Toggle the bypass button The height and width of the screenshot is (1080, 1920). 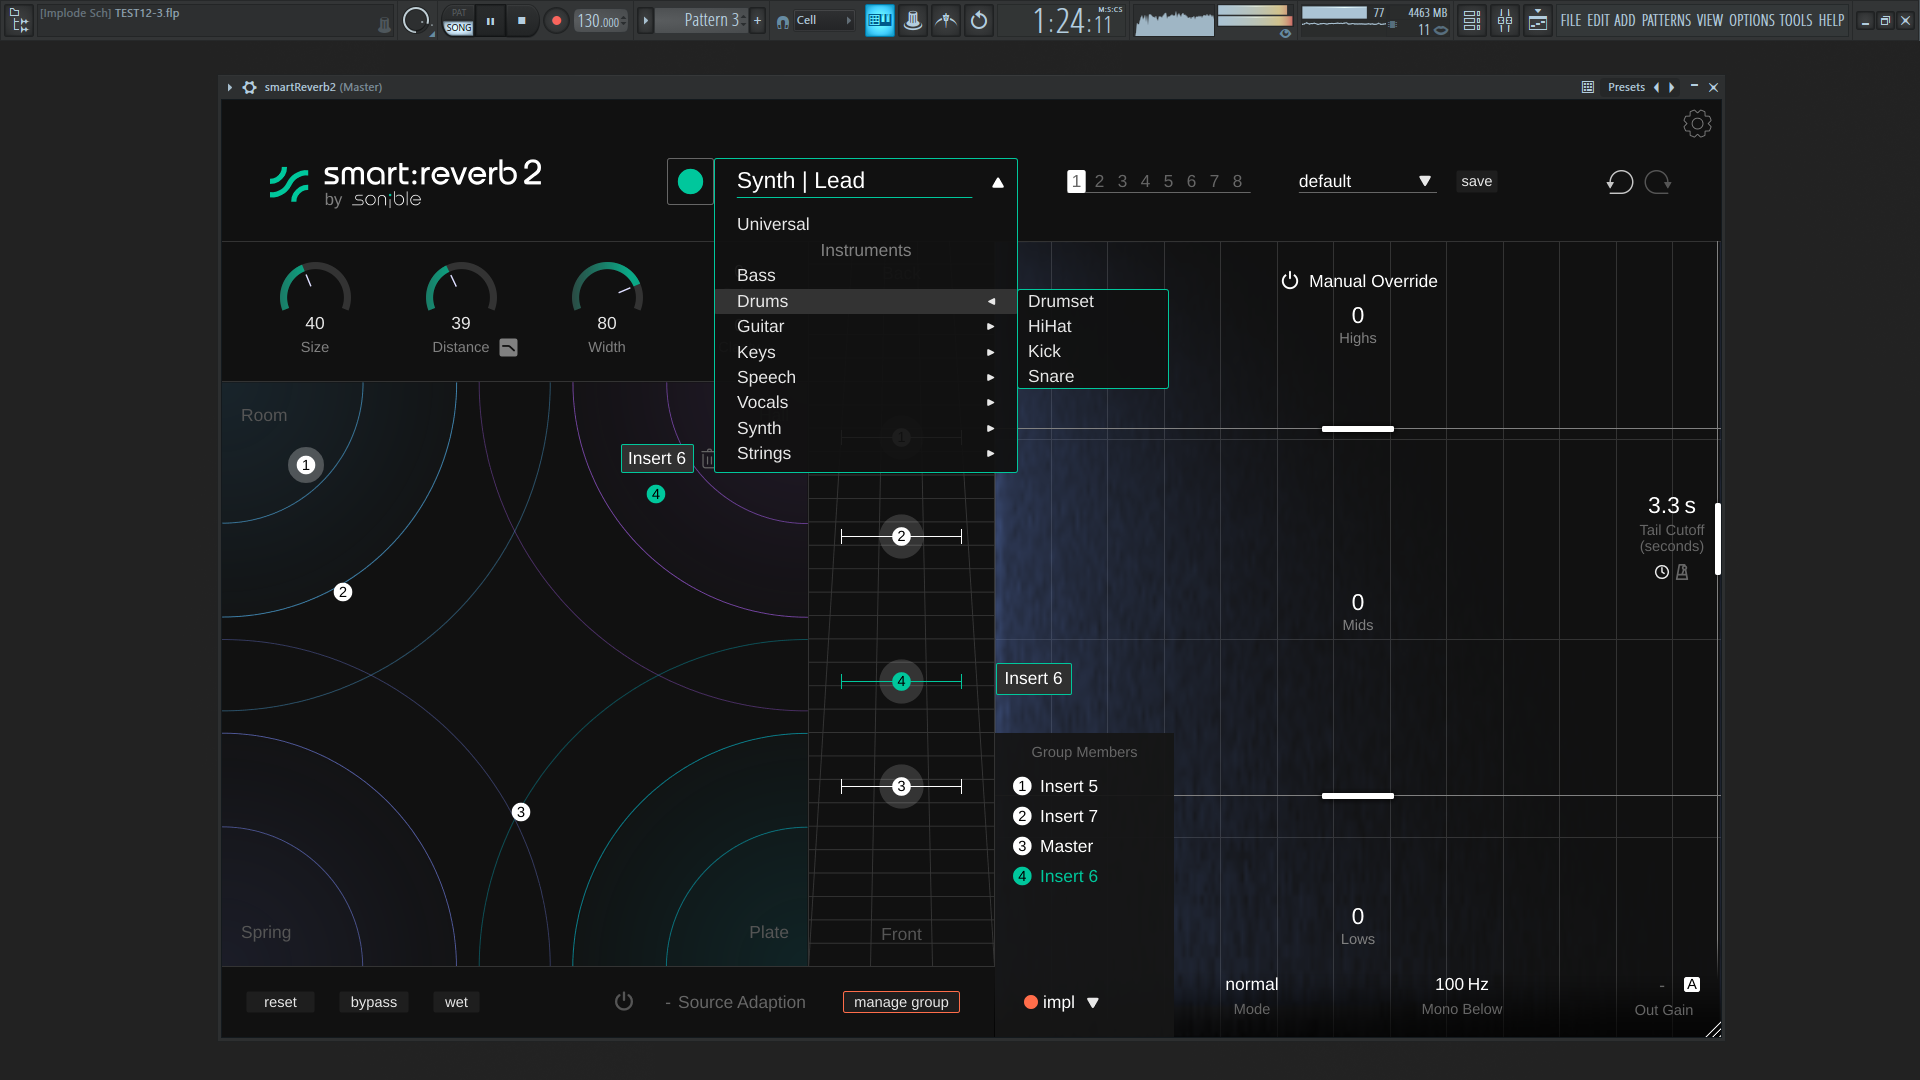(374, 1002)
